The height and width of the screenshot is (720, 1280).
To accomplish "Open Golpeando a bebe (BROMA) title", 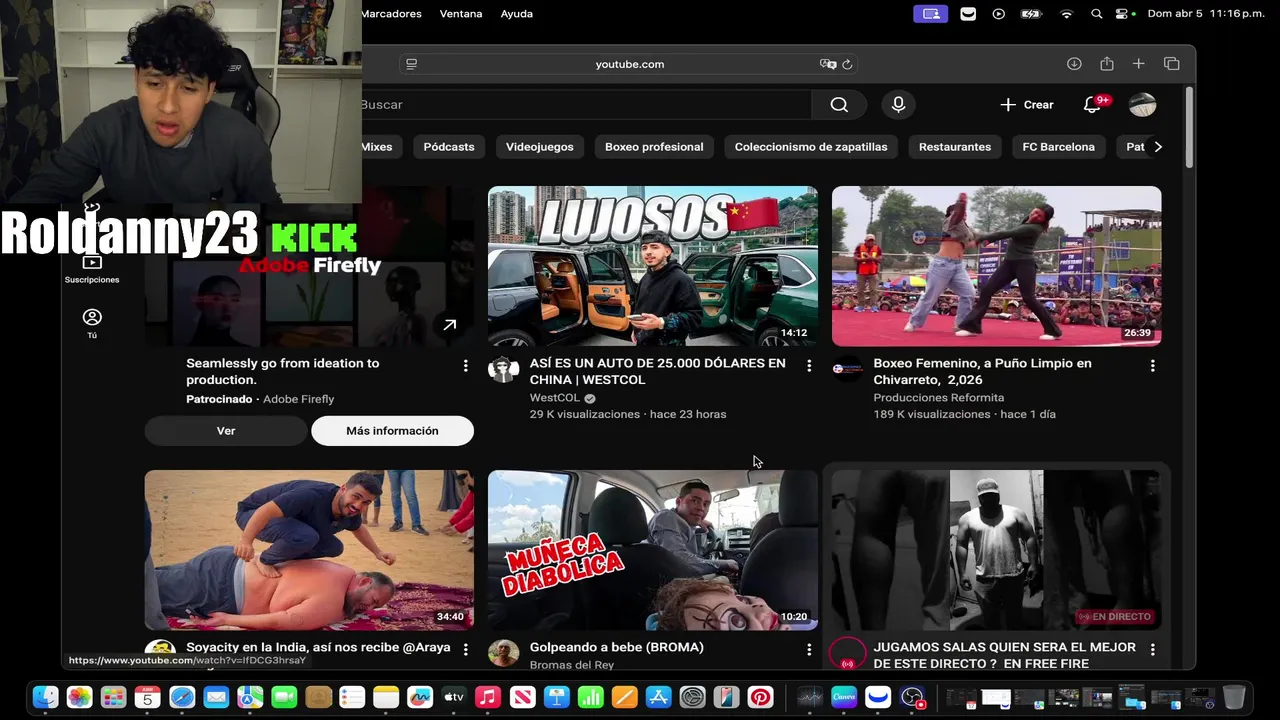I will click(617, 647).
